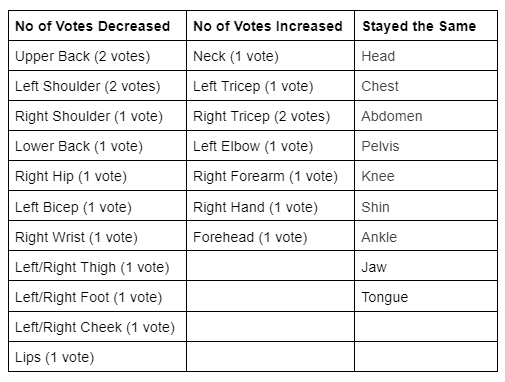Click the Left Bicep (1 vote) cell
The width and height of the screenshot is (505, 382).
tap(97, 206)
